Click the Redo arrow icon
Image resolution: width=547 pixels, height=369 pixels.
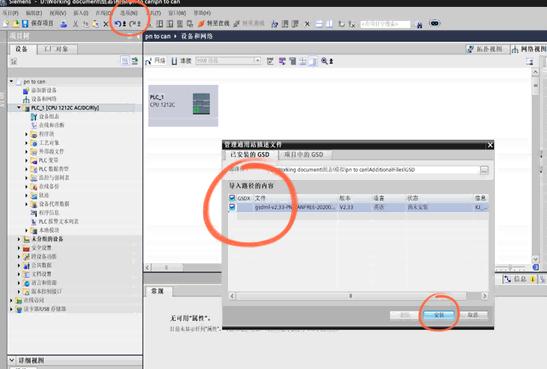click(133, 24)
